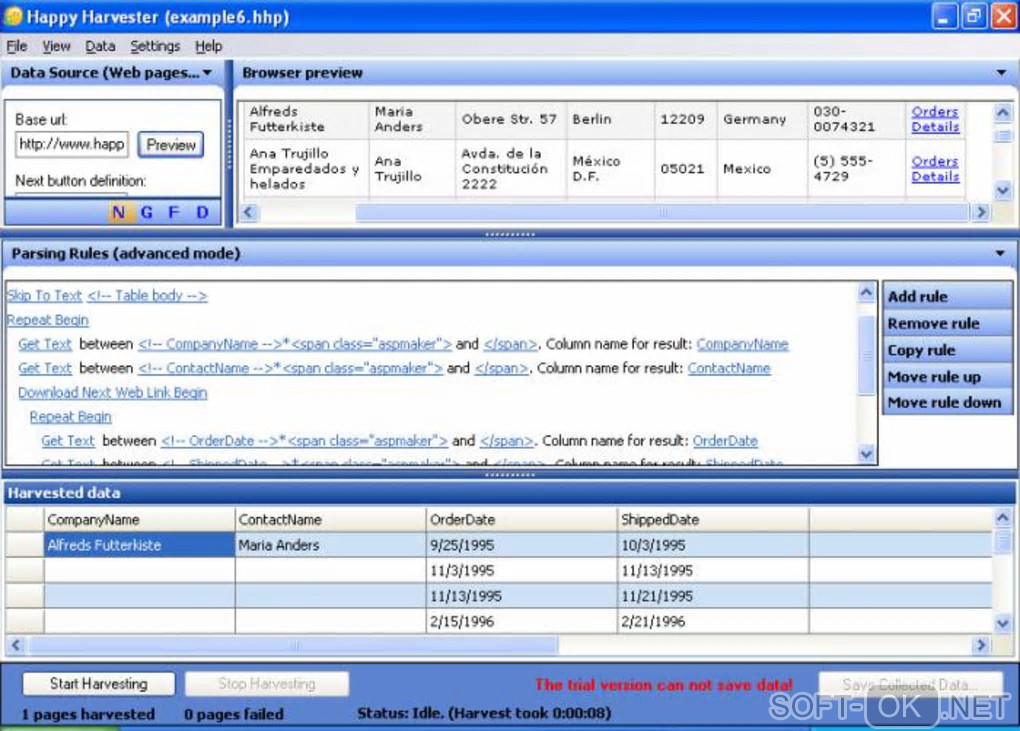Open Details link for Alfreds Futterkiste
This screenshot has height=731, width=1020.
tap(935, 127)
